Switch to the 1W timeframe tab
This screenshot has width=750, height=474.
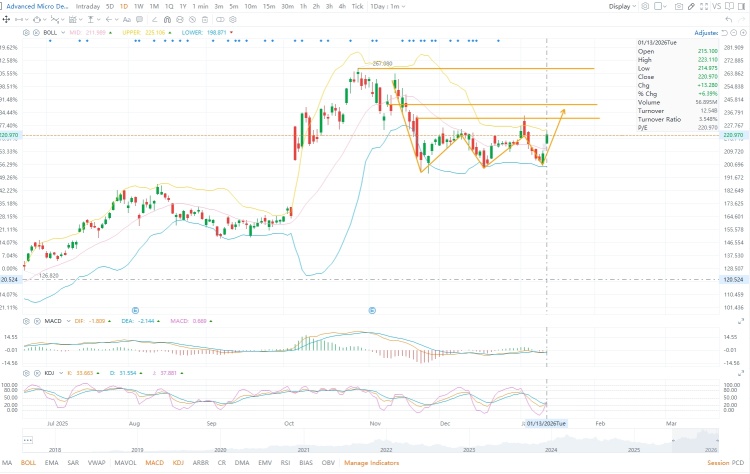[139, 6]
